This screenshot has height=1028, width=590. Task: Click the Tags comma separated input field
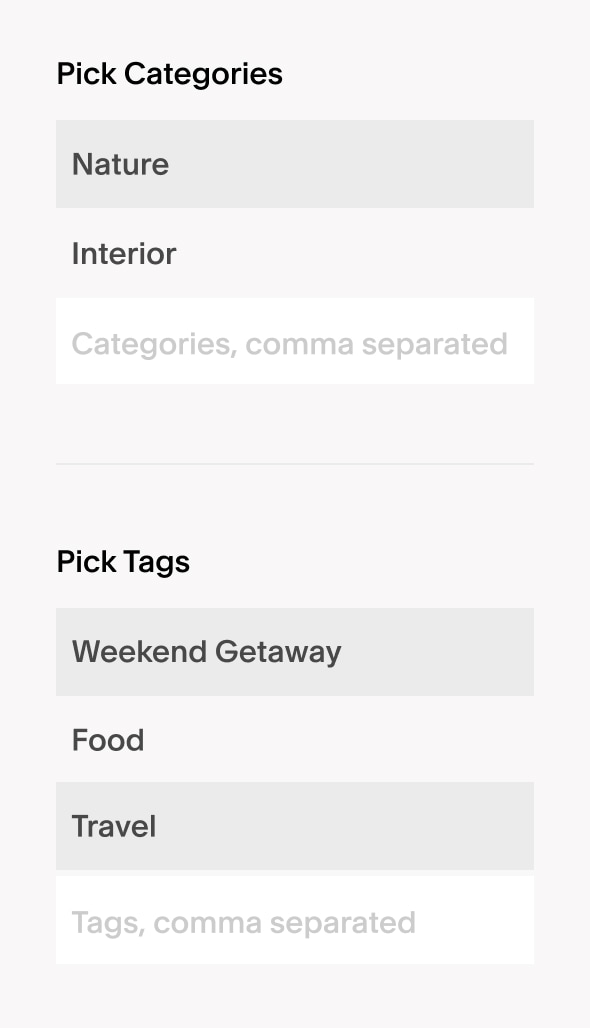pos(295,920)
